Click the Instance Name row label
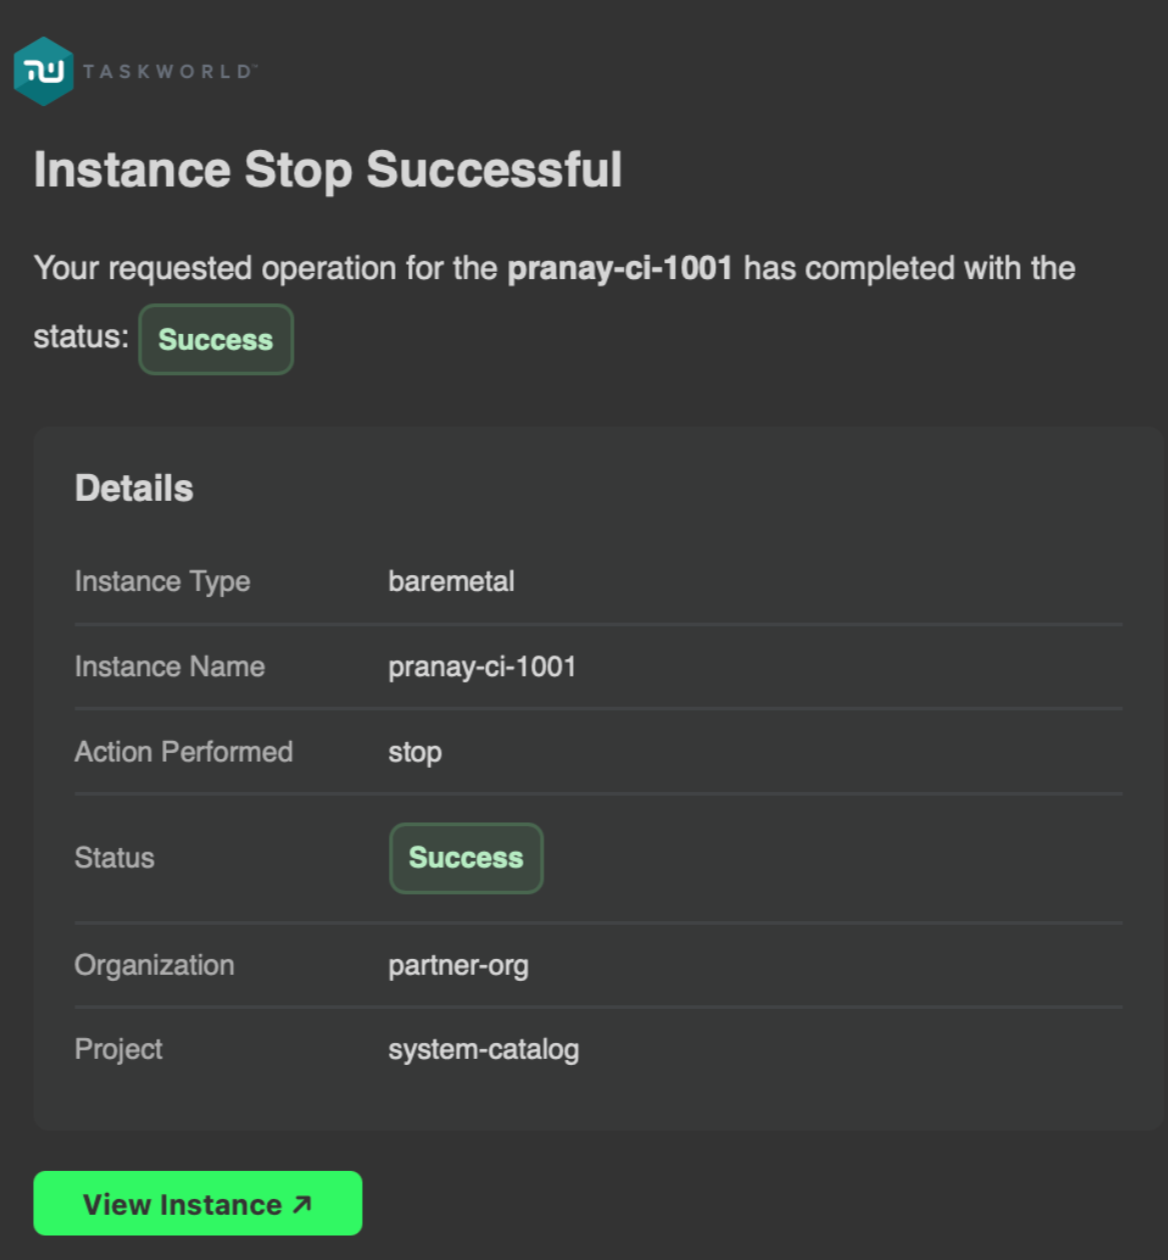 point(169,666)
